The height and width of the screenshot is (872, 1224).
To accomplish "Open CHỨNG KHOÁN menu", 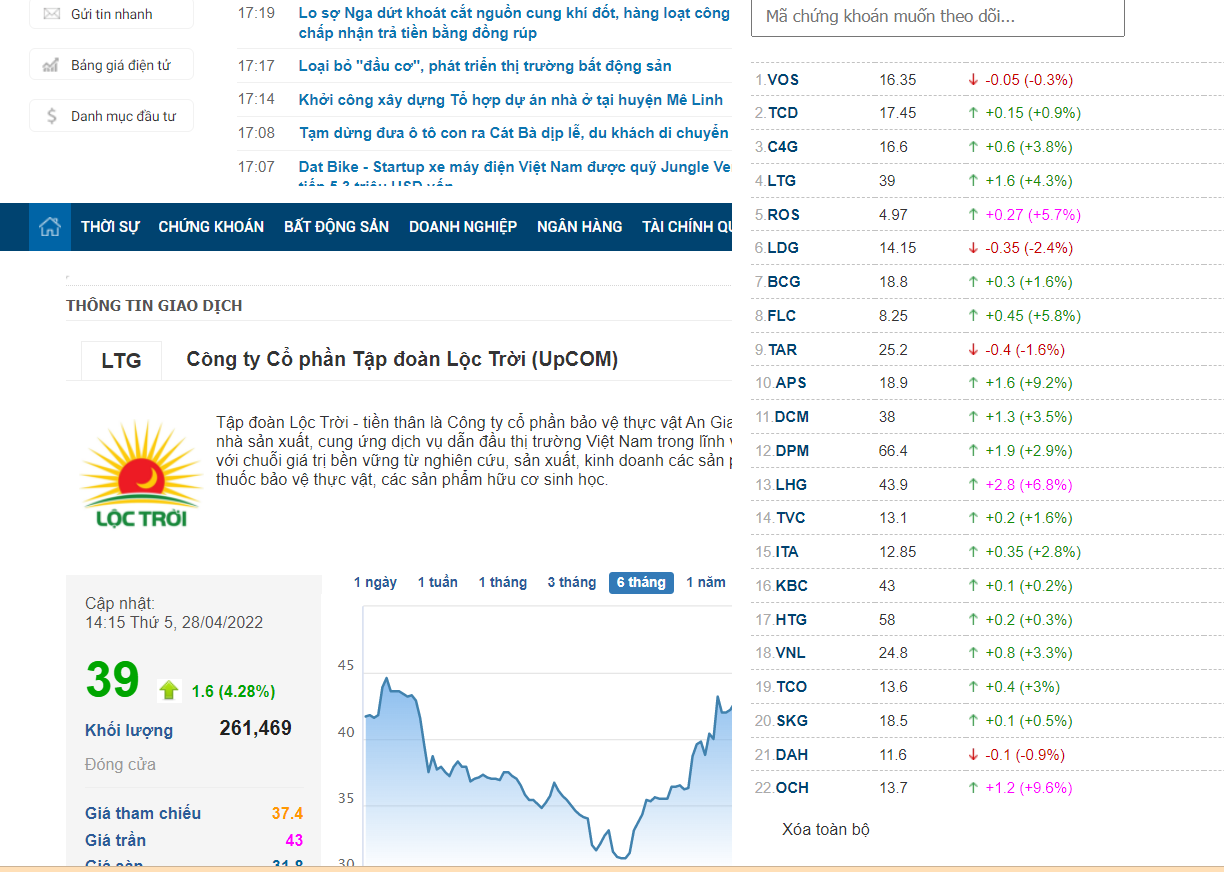I will coord(211,227).
